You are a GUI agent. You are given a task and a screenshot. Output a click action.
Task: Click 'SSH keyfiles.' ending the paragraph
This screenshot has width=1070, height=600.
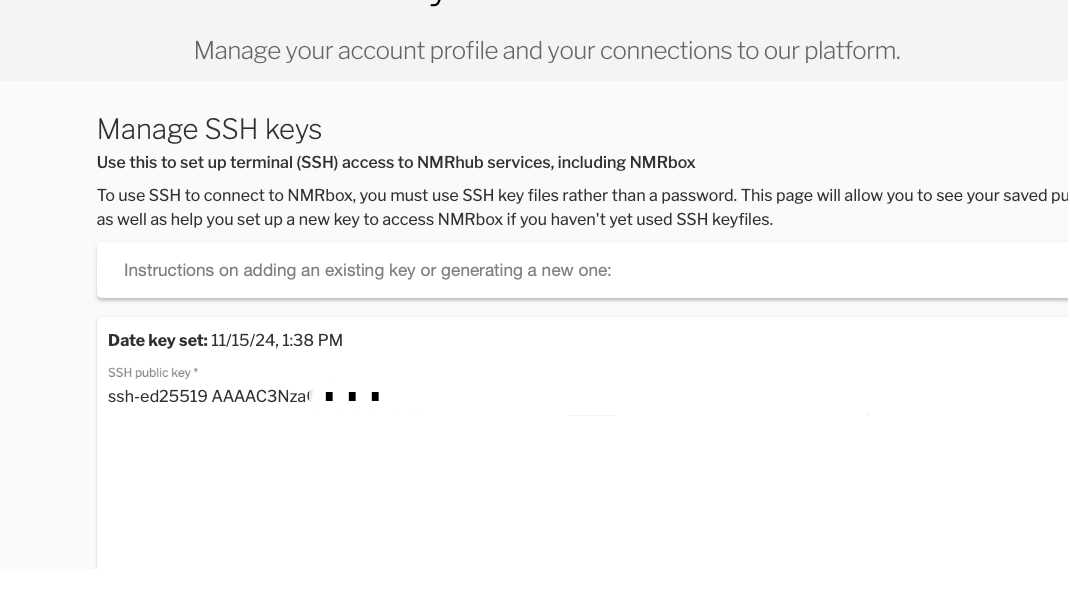click(x=724, y=220)
